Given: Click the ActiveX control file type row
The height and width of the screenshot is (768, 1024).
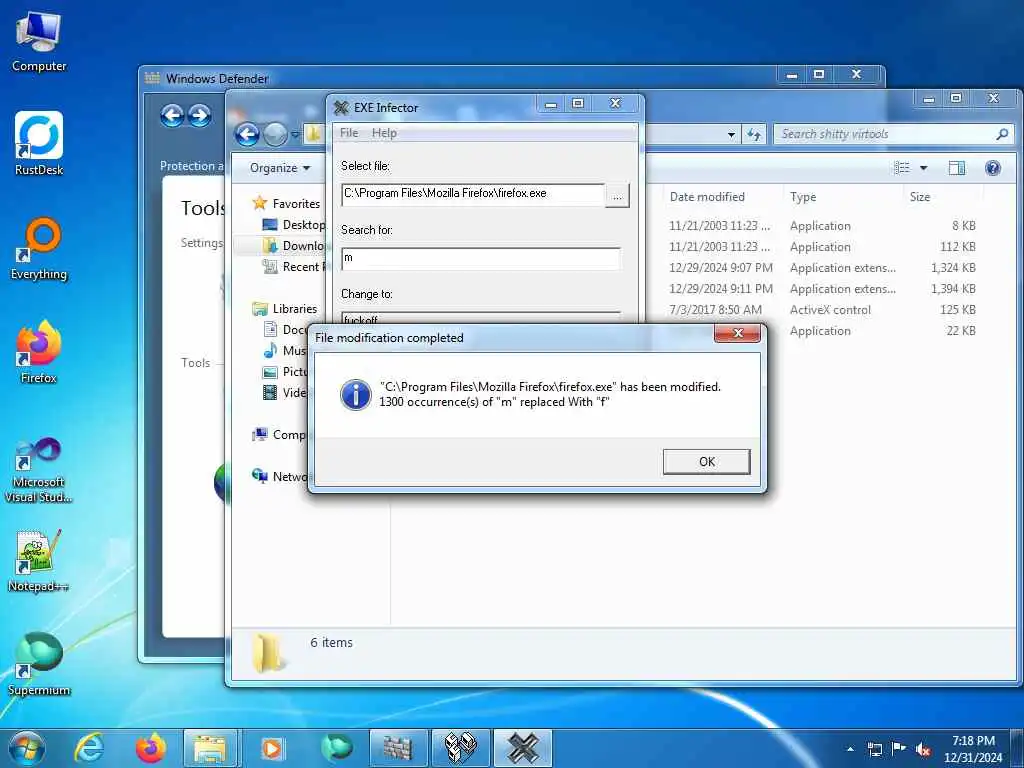Looking at the screenshot, I should coord(830,310).
